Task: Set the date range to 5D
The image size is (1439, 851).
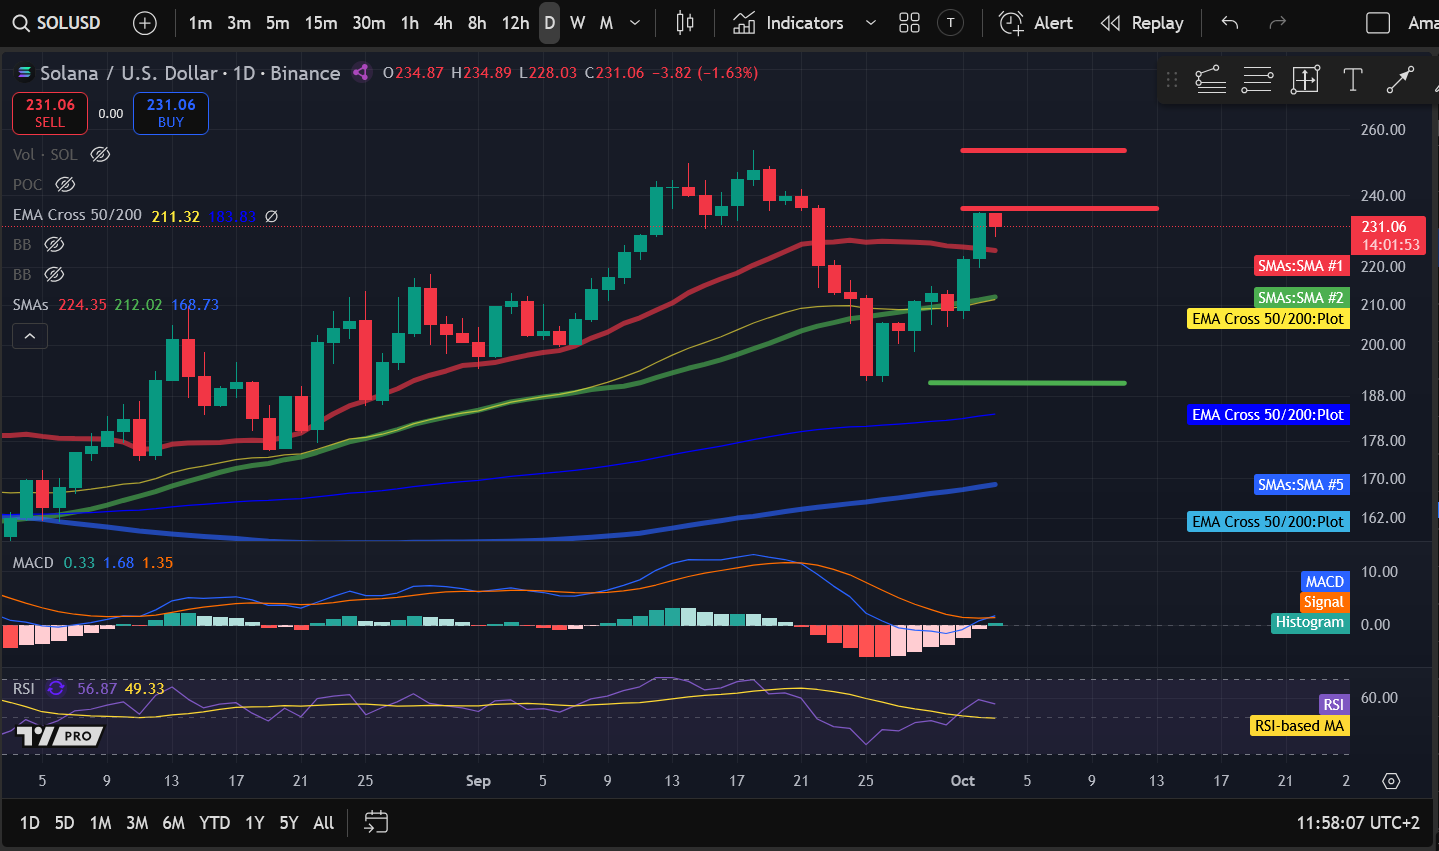Action: click(64, 823)
